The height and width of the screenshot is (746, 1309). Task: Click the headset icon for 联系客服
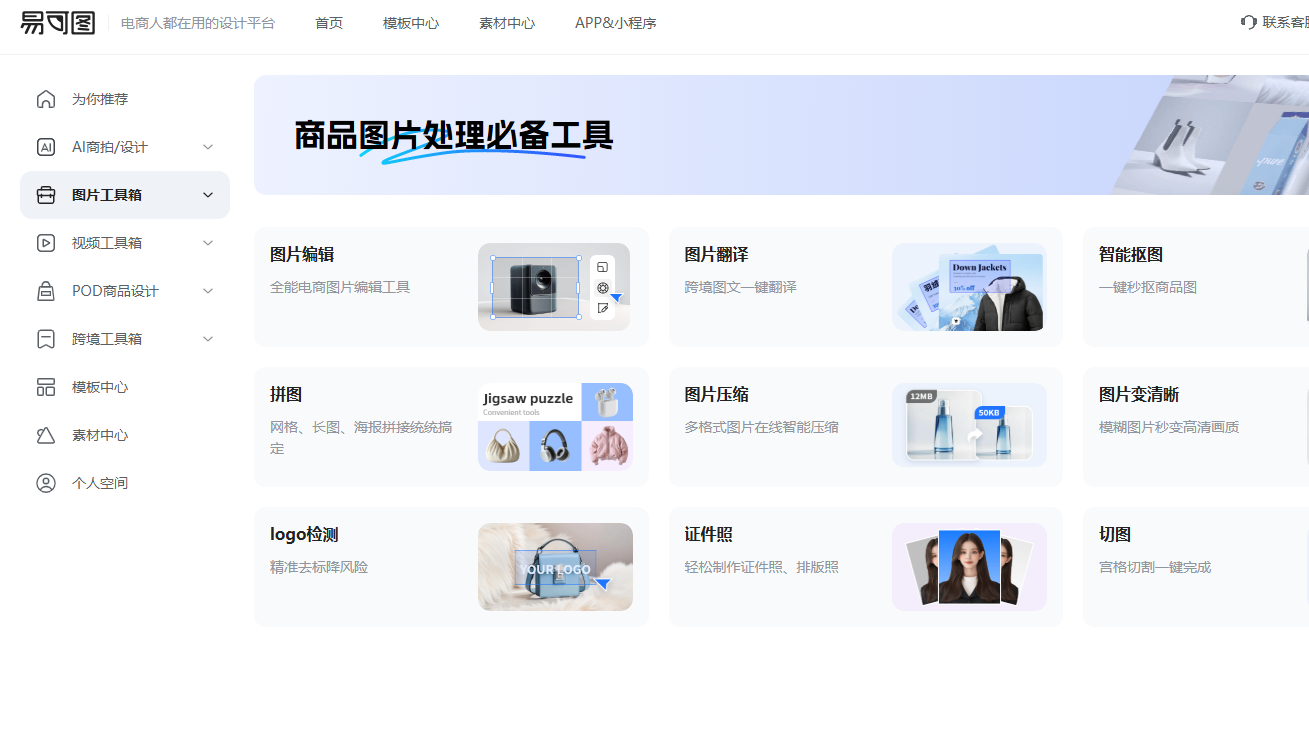coord(1248,22)
